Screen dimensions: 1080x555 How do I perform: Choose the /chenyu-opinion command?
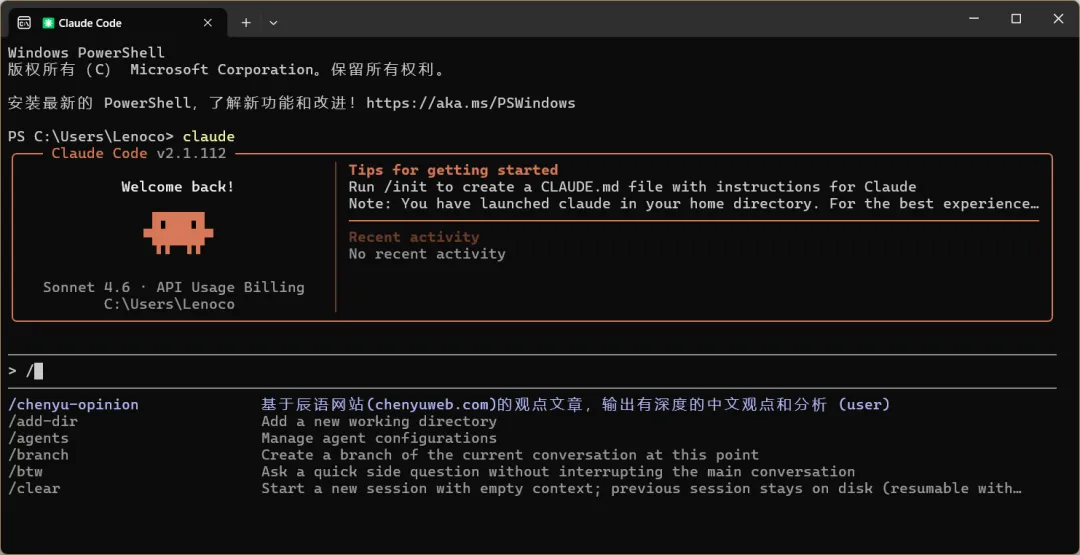point(73,405)
